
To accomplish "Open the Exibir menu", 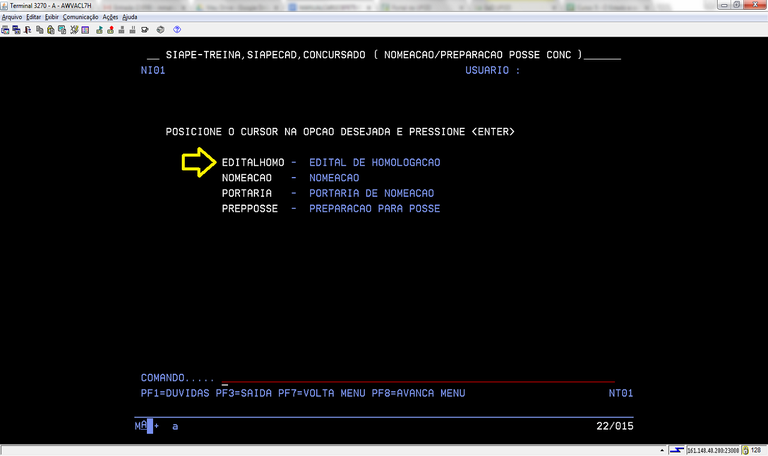I will (51, 17).
